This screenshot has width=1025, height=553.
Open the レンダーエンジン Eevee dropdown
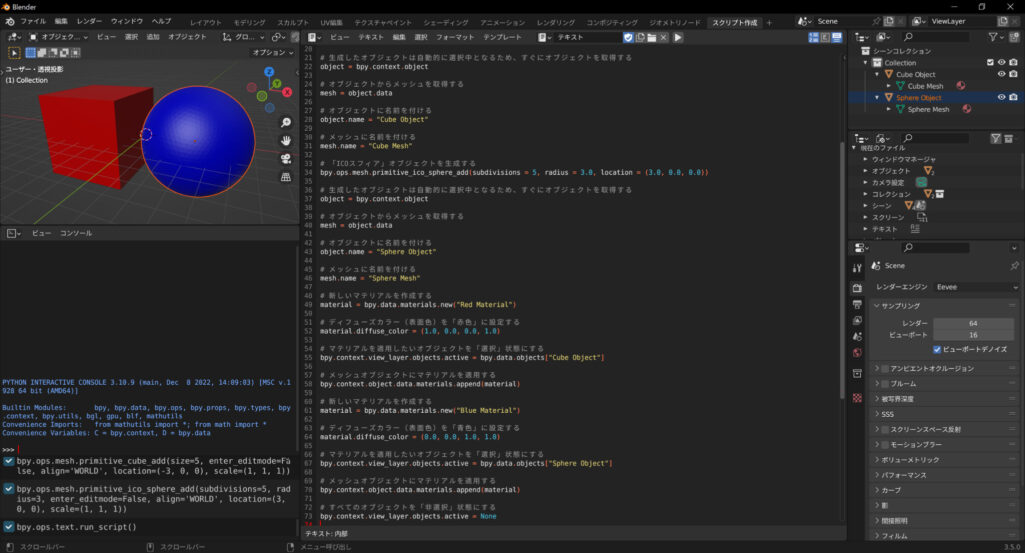coord(976,287)
